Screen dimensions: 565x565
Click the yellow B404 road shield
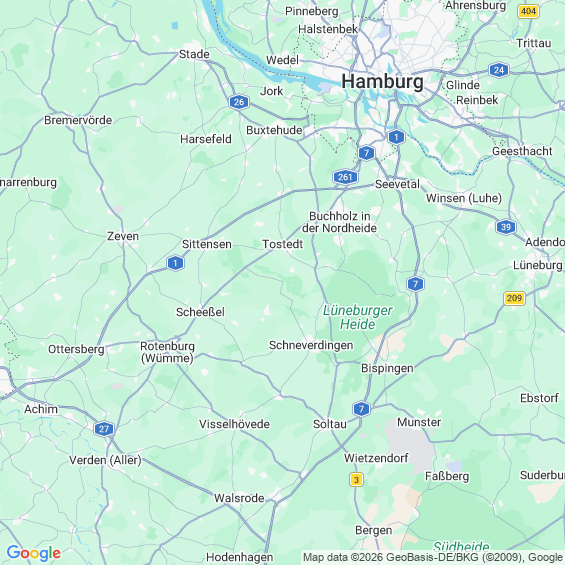click(529, 11)
